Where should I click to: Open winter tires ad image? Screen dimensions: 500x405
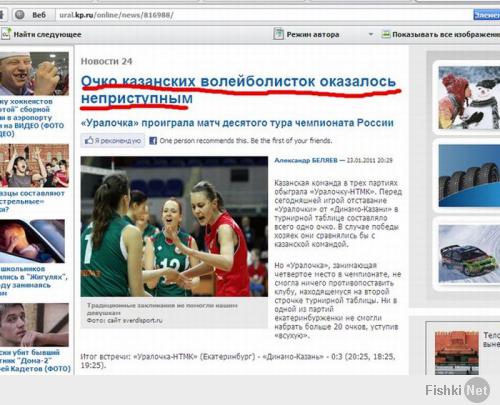point(469,176)
